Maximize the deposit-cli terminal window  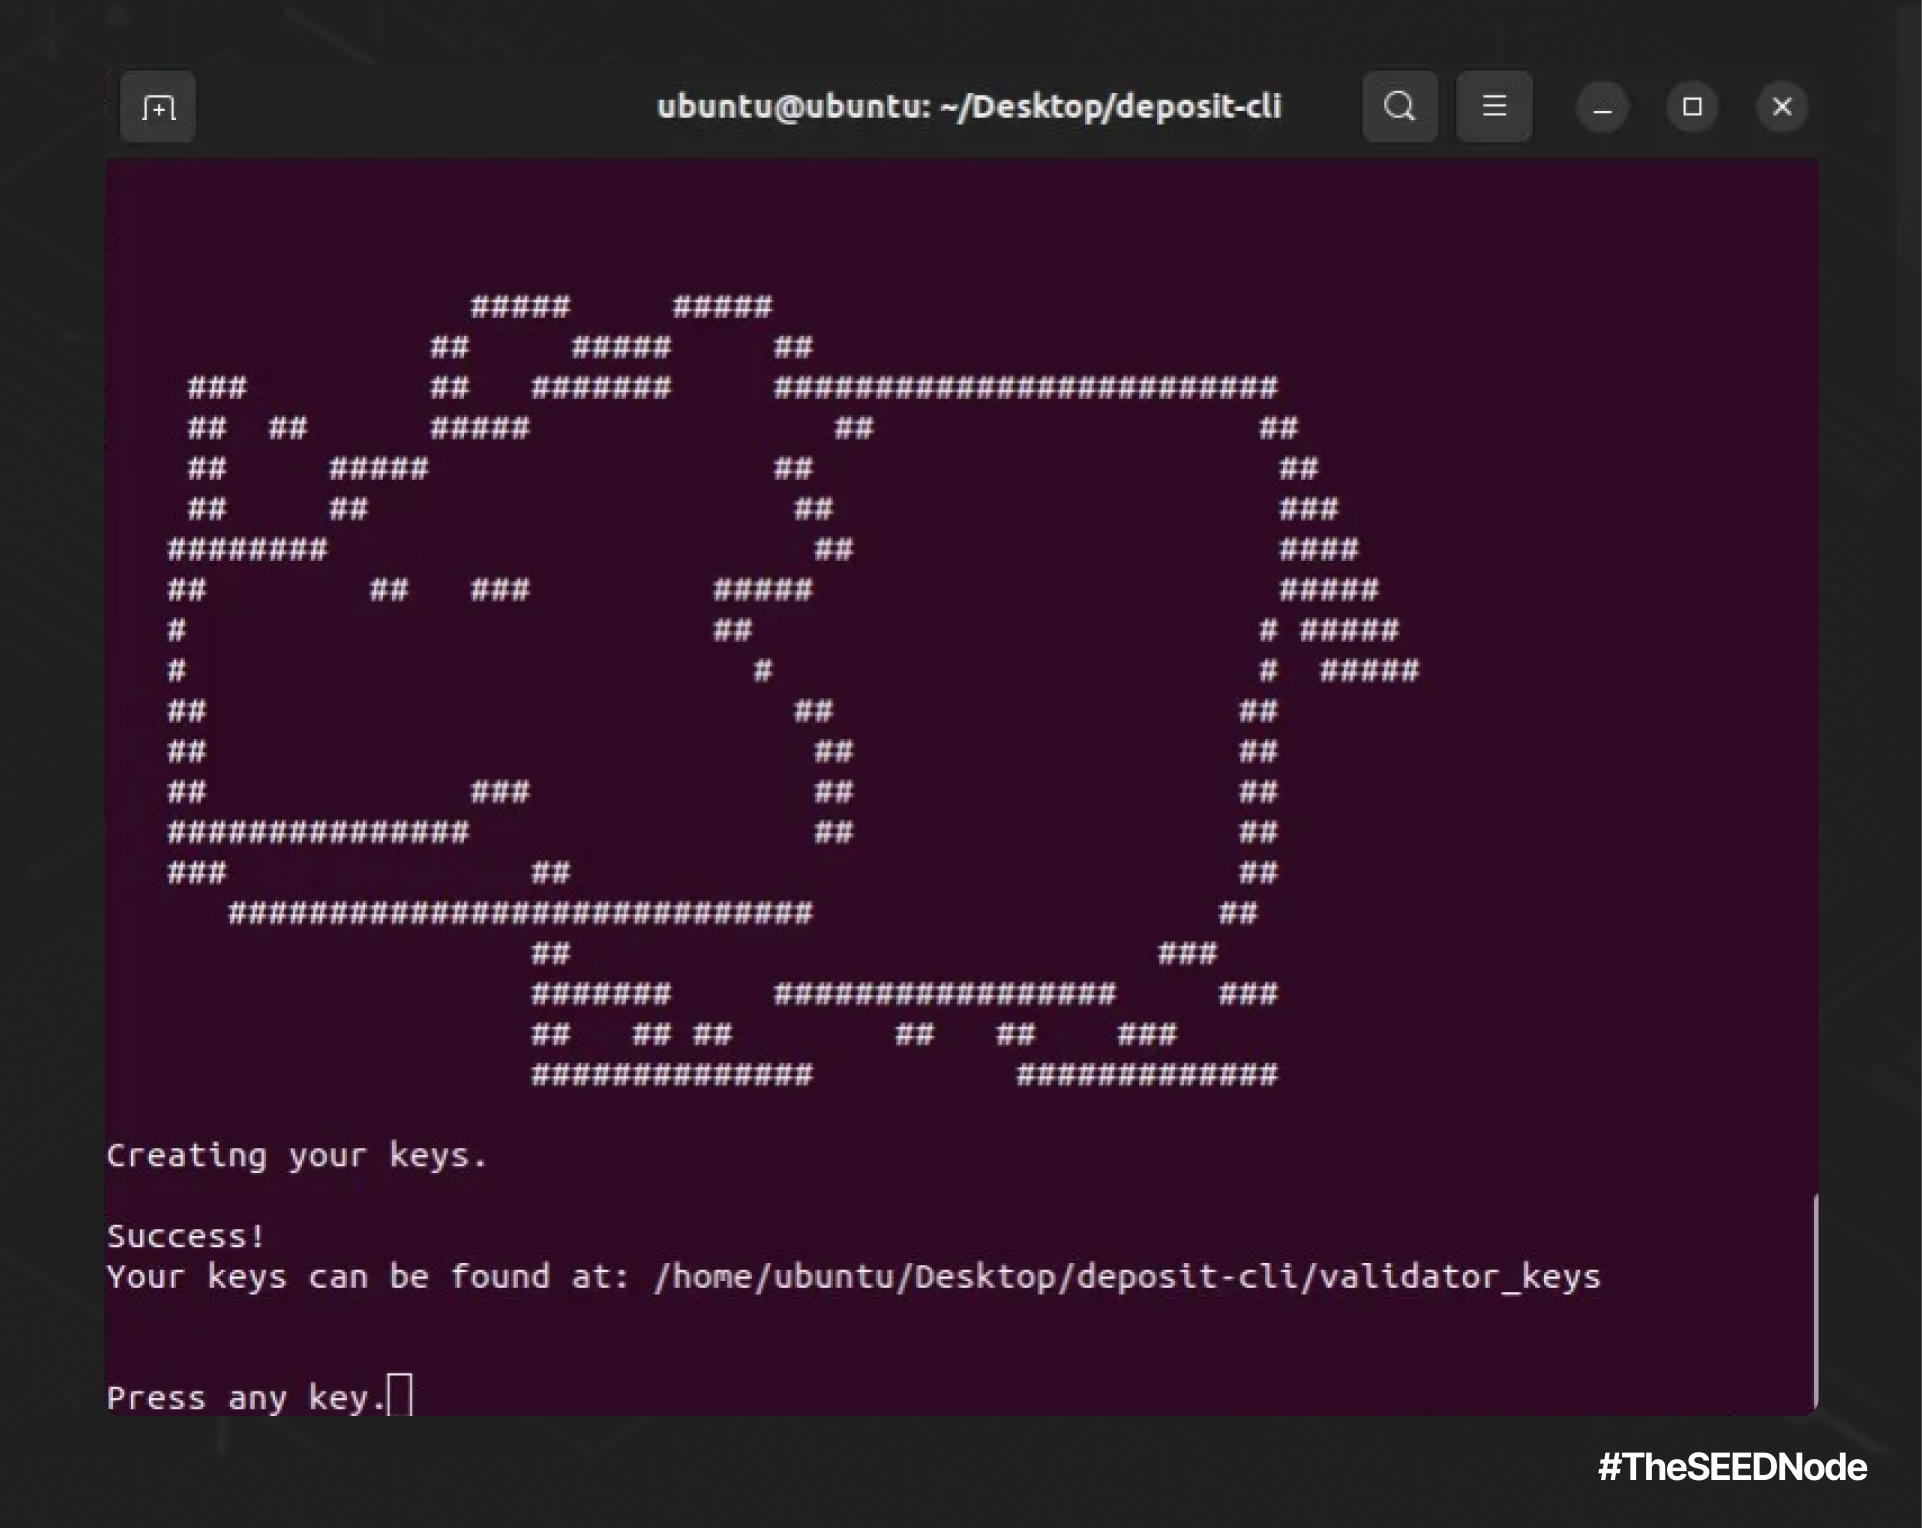click(1692, 107)
